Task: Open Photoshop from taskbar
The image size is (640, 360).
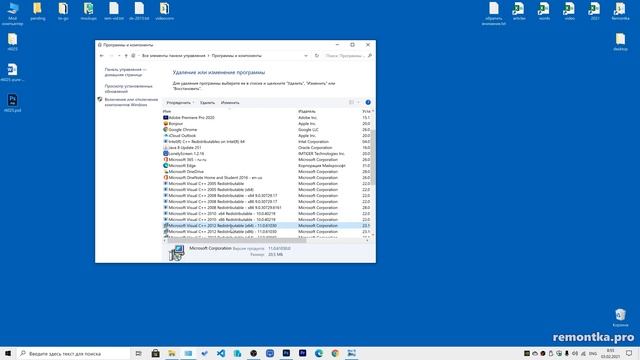Action: coord(286,353)
